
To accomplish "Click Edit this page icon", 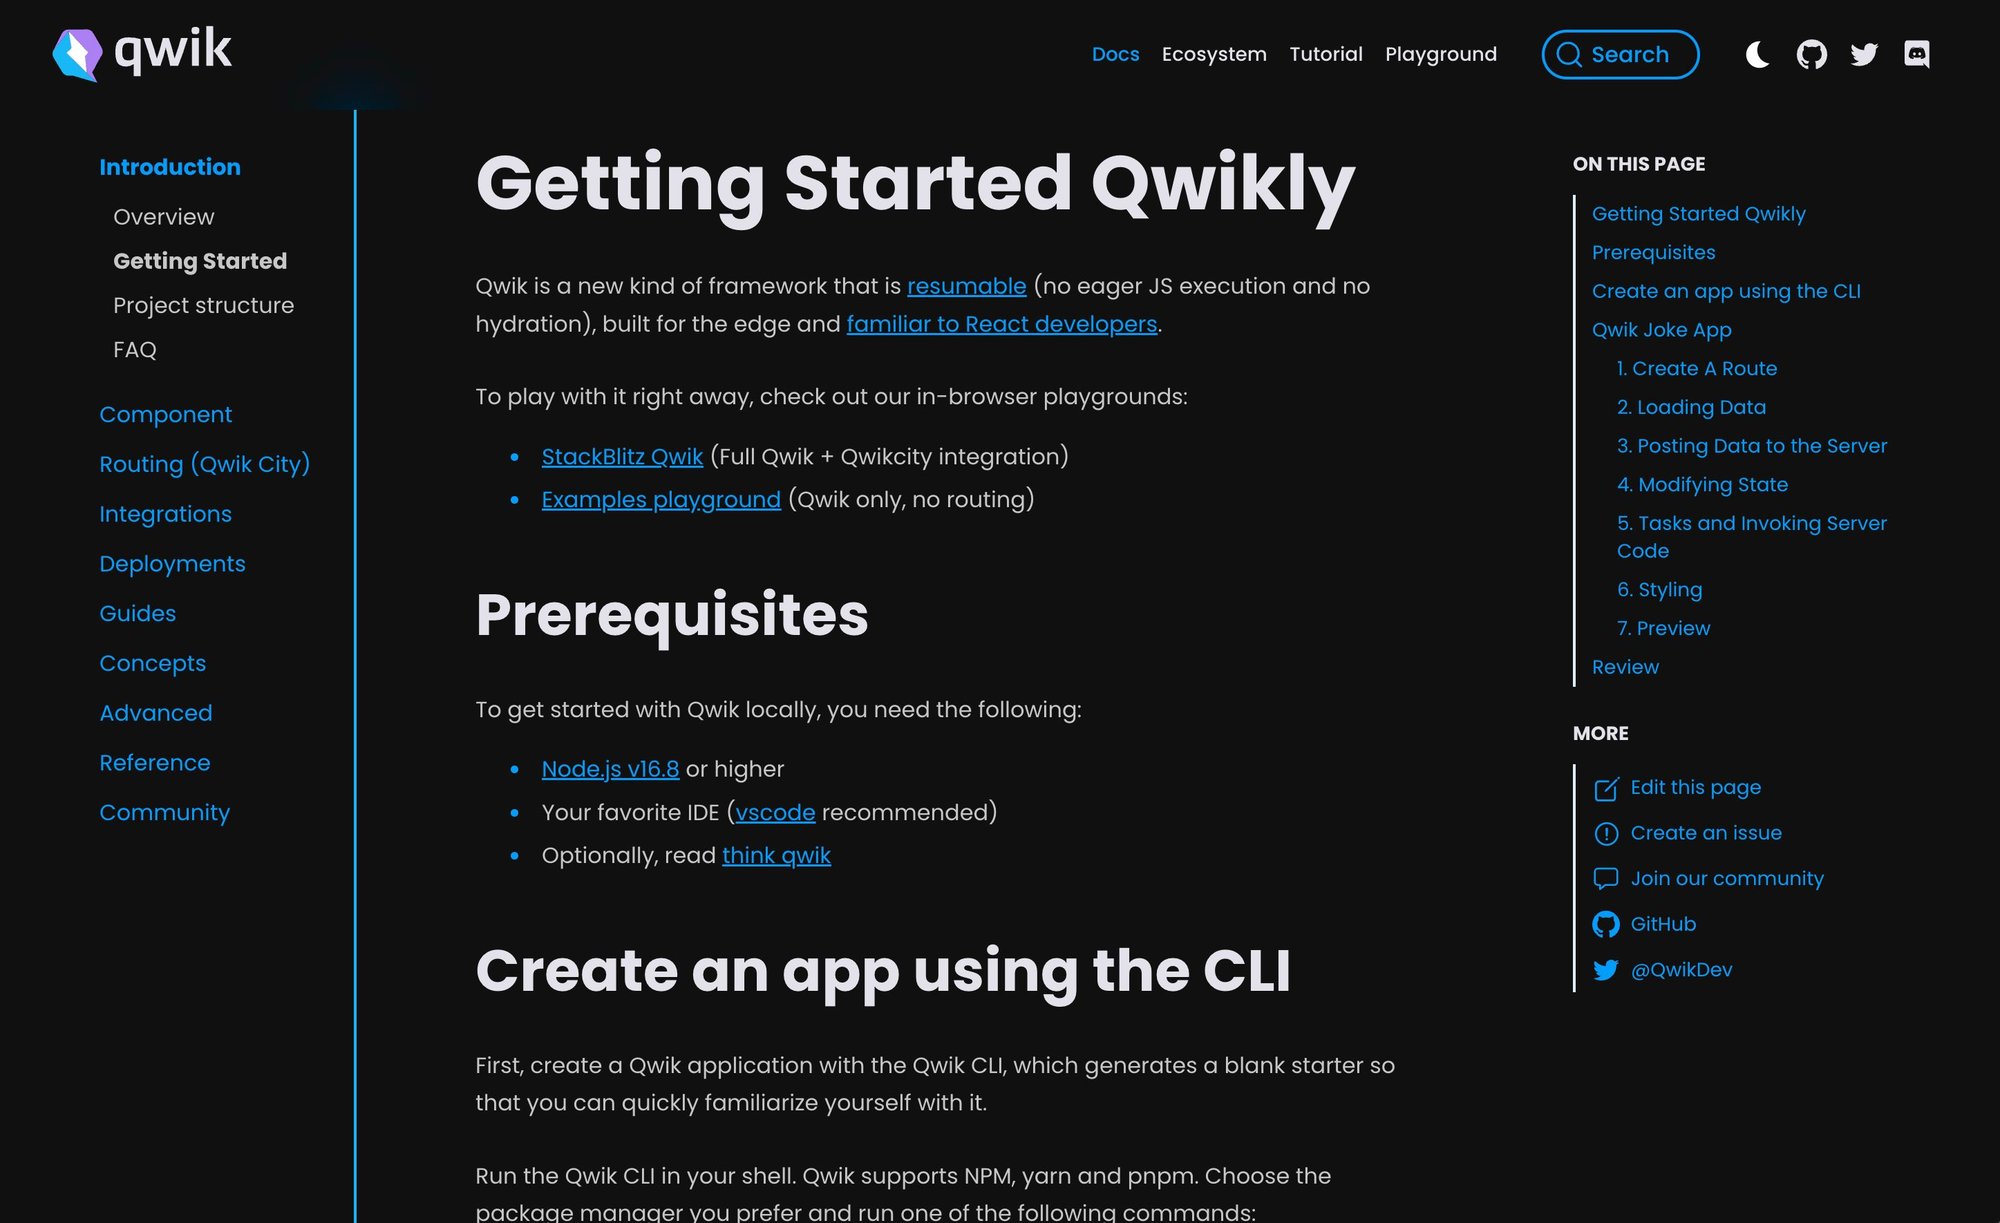I will (x=1604, y=787).
